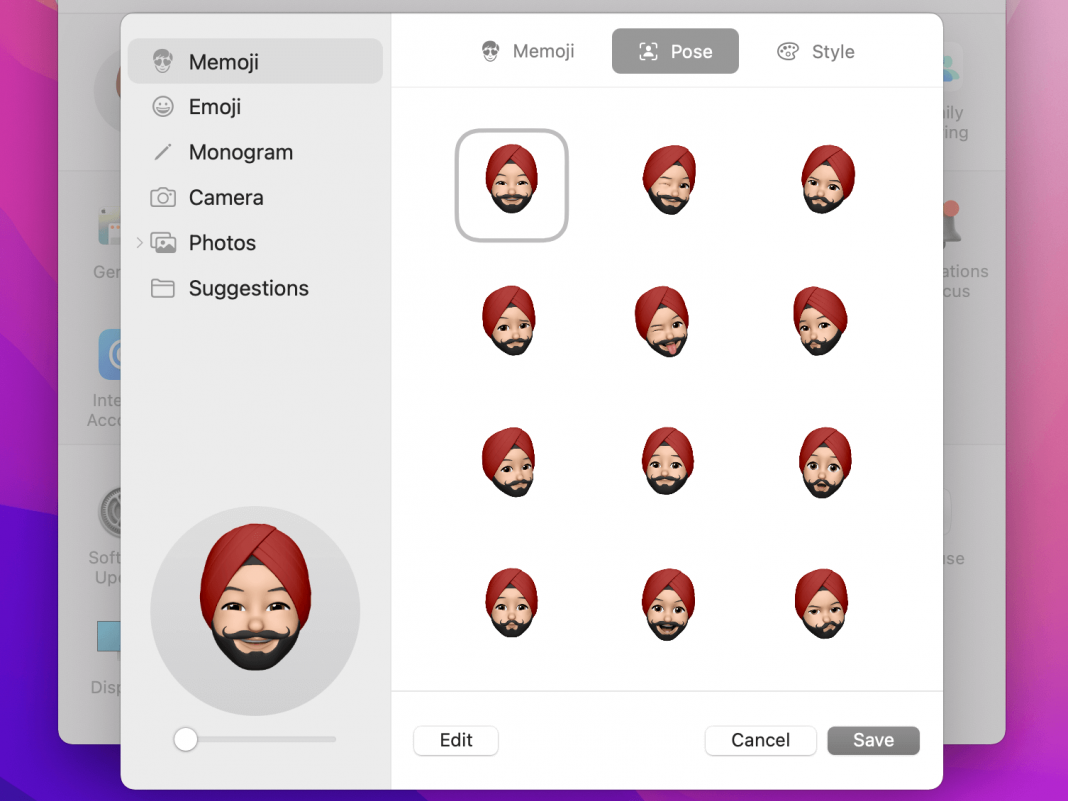Open the Emoji smiley icon in sidebar

point(163,107)
